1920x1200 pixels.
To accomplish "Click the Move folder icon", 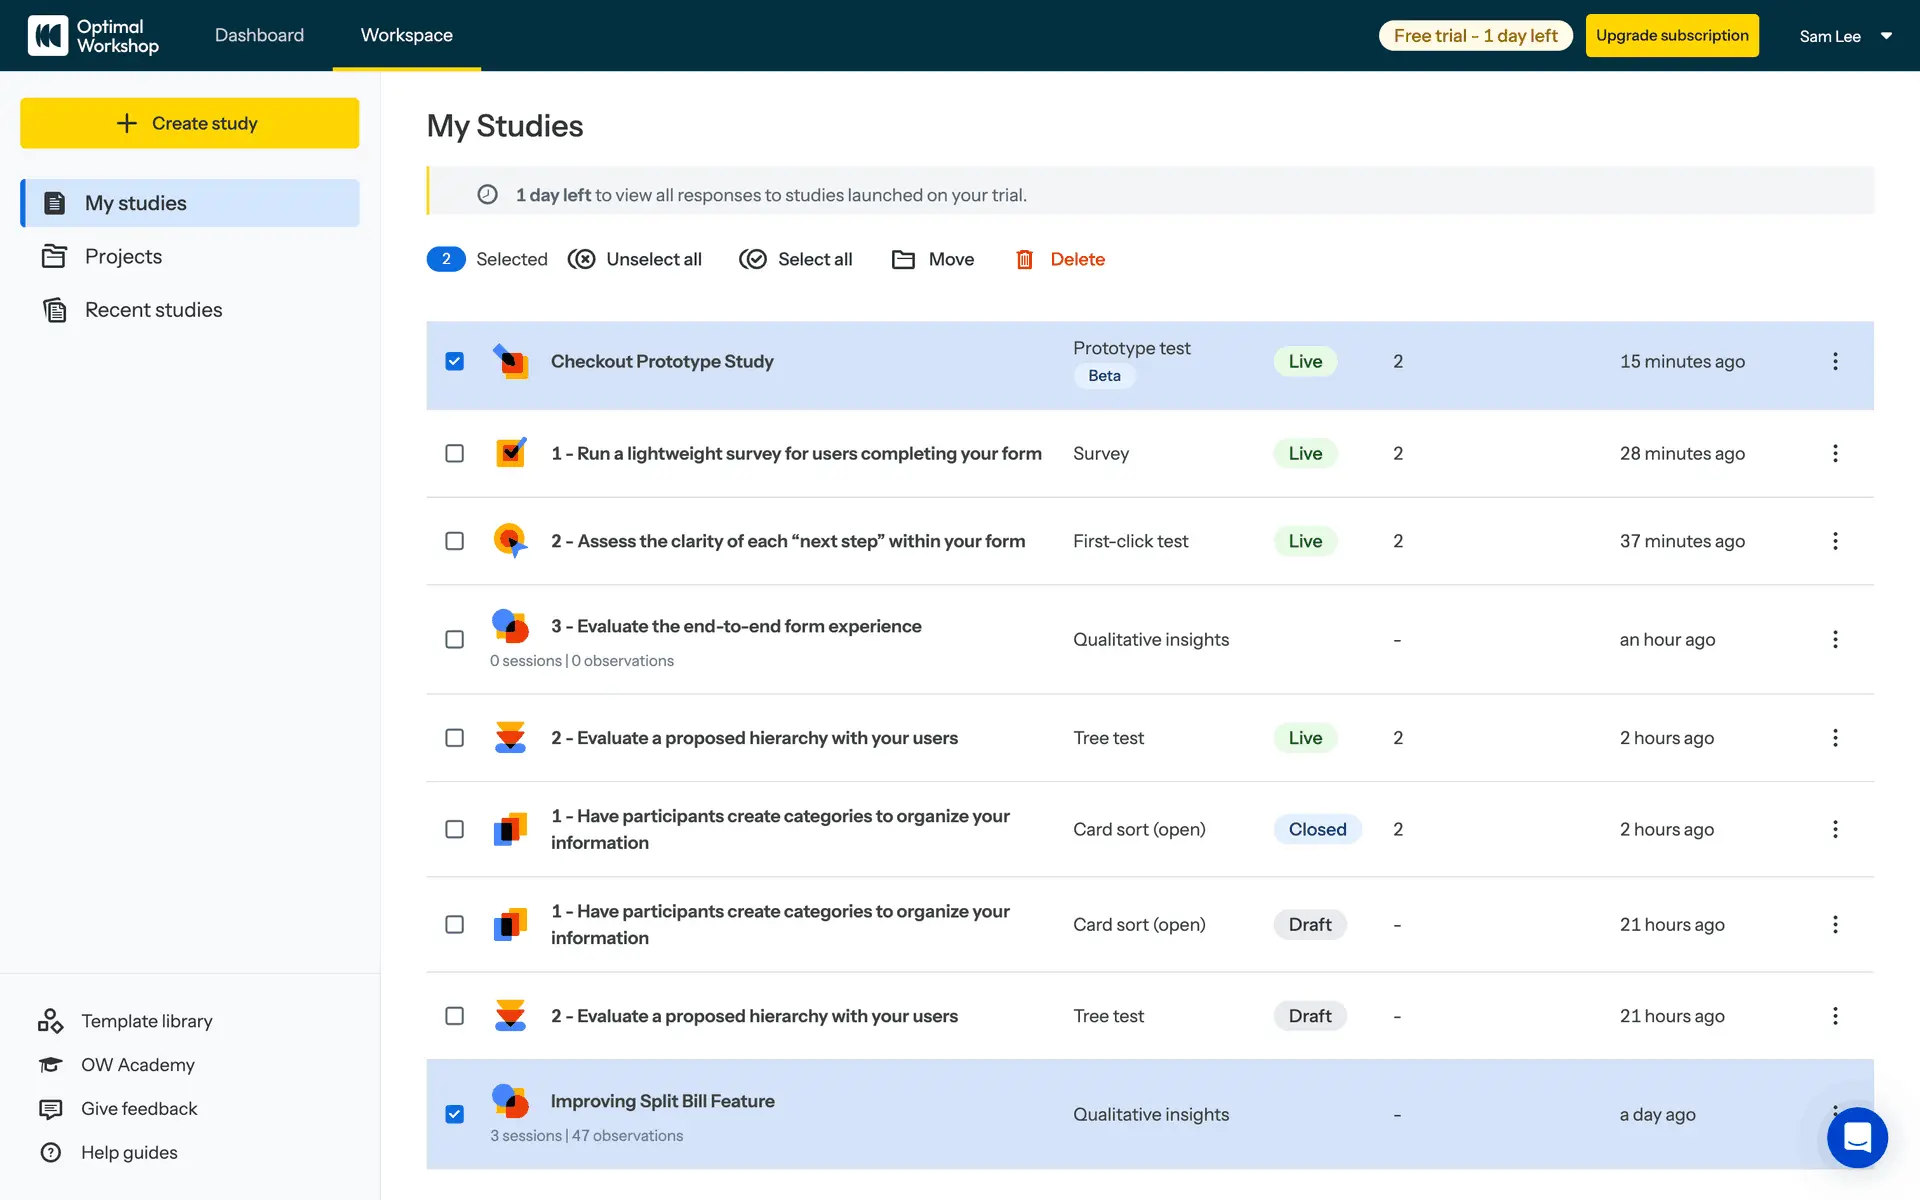I will click(x=903, y=260).
